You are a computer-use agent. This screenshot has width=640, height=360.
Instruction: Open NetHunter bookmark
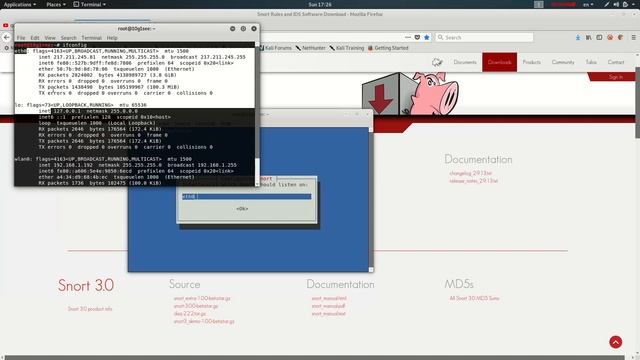[311, 48]
